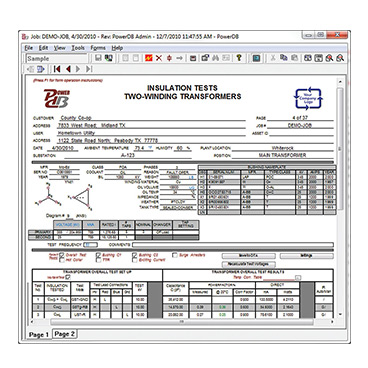
Task: Click the red lightning bolt toolbar icon
Action: pyautogui.click(x=149, y=58)
